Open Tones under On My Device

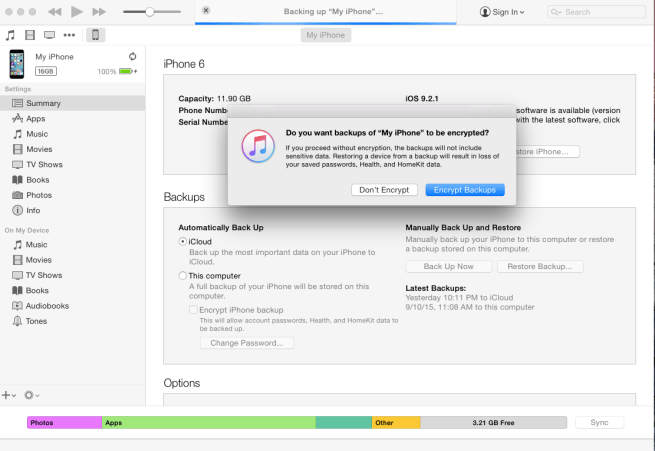point(35,321)
